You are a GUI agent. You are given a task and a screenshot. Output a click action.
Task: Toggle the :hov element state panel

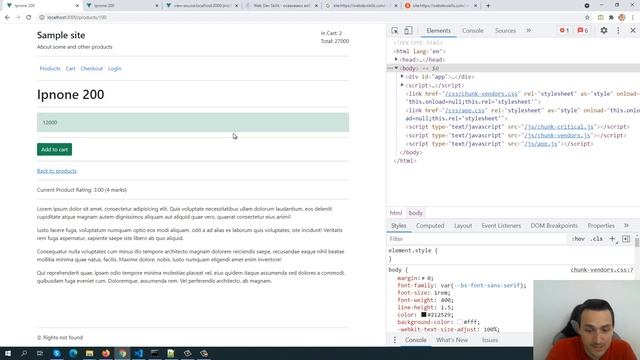pyautogui.click(x=578, y=239)
